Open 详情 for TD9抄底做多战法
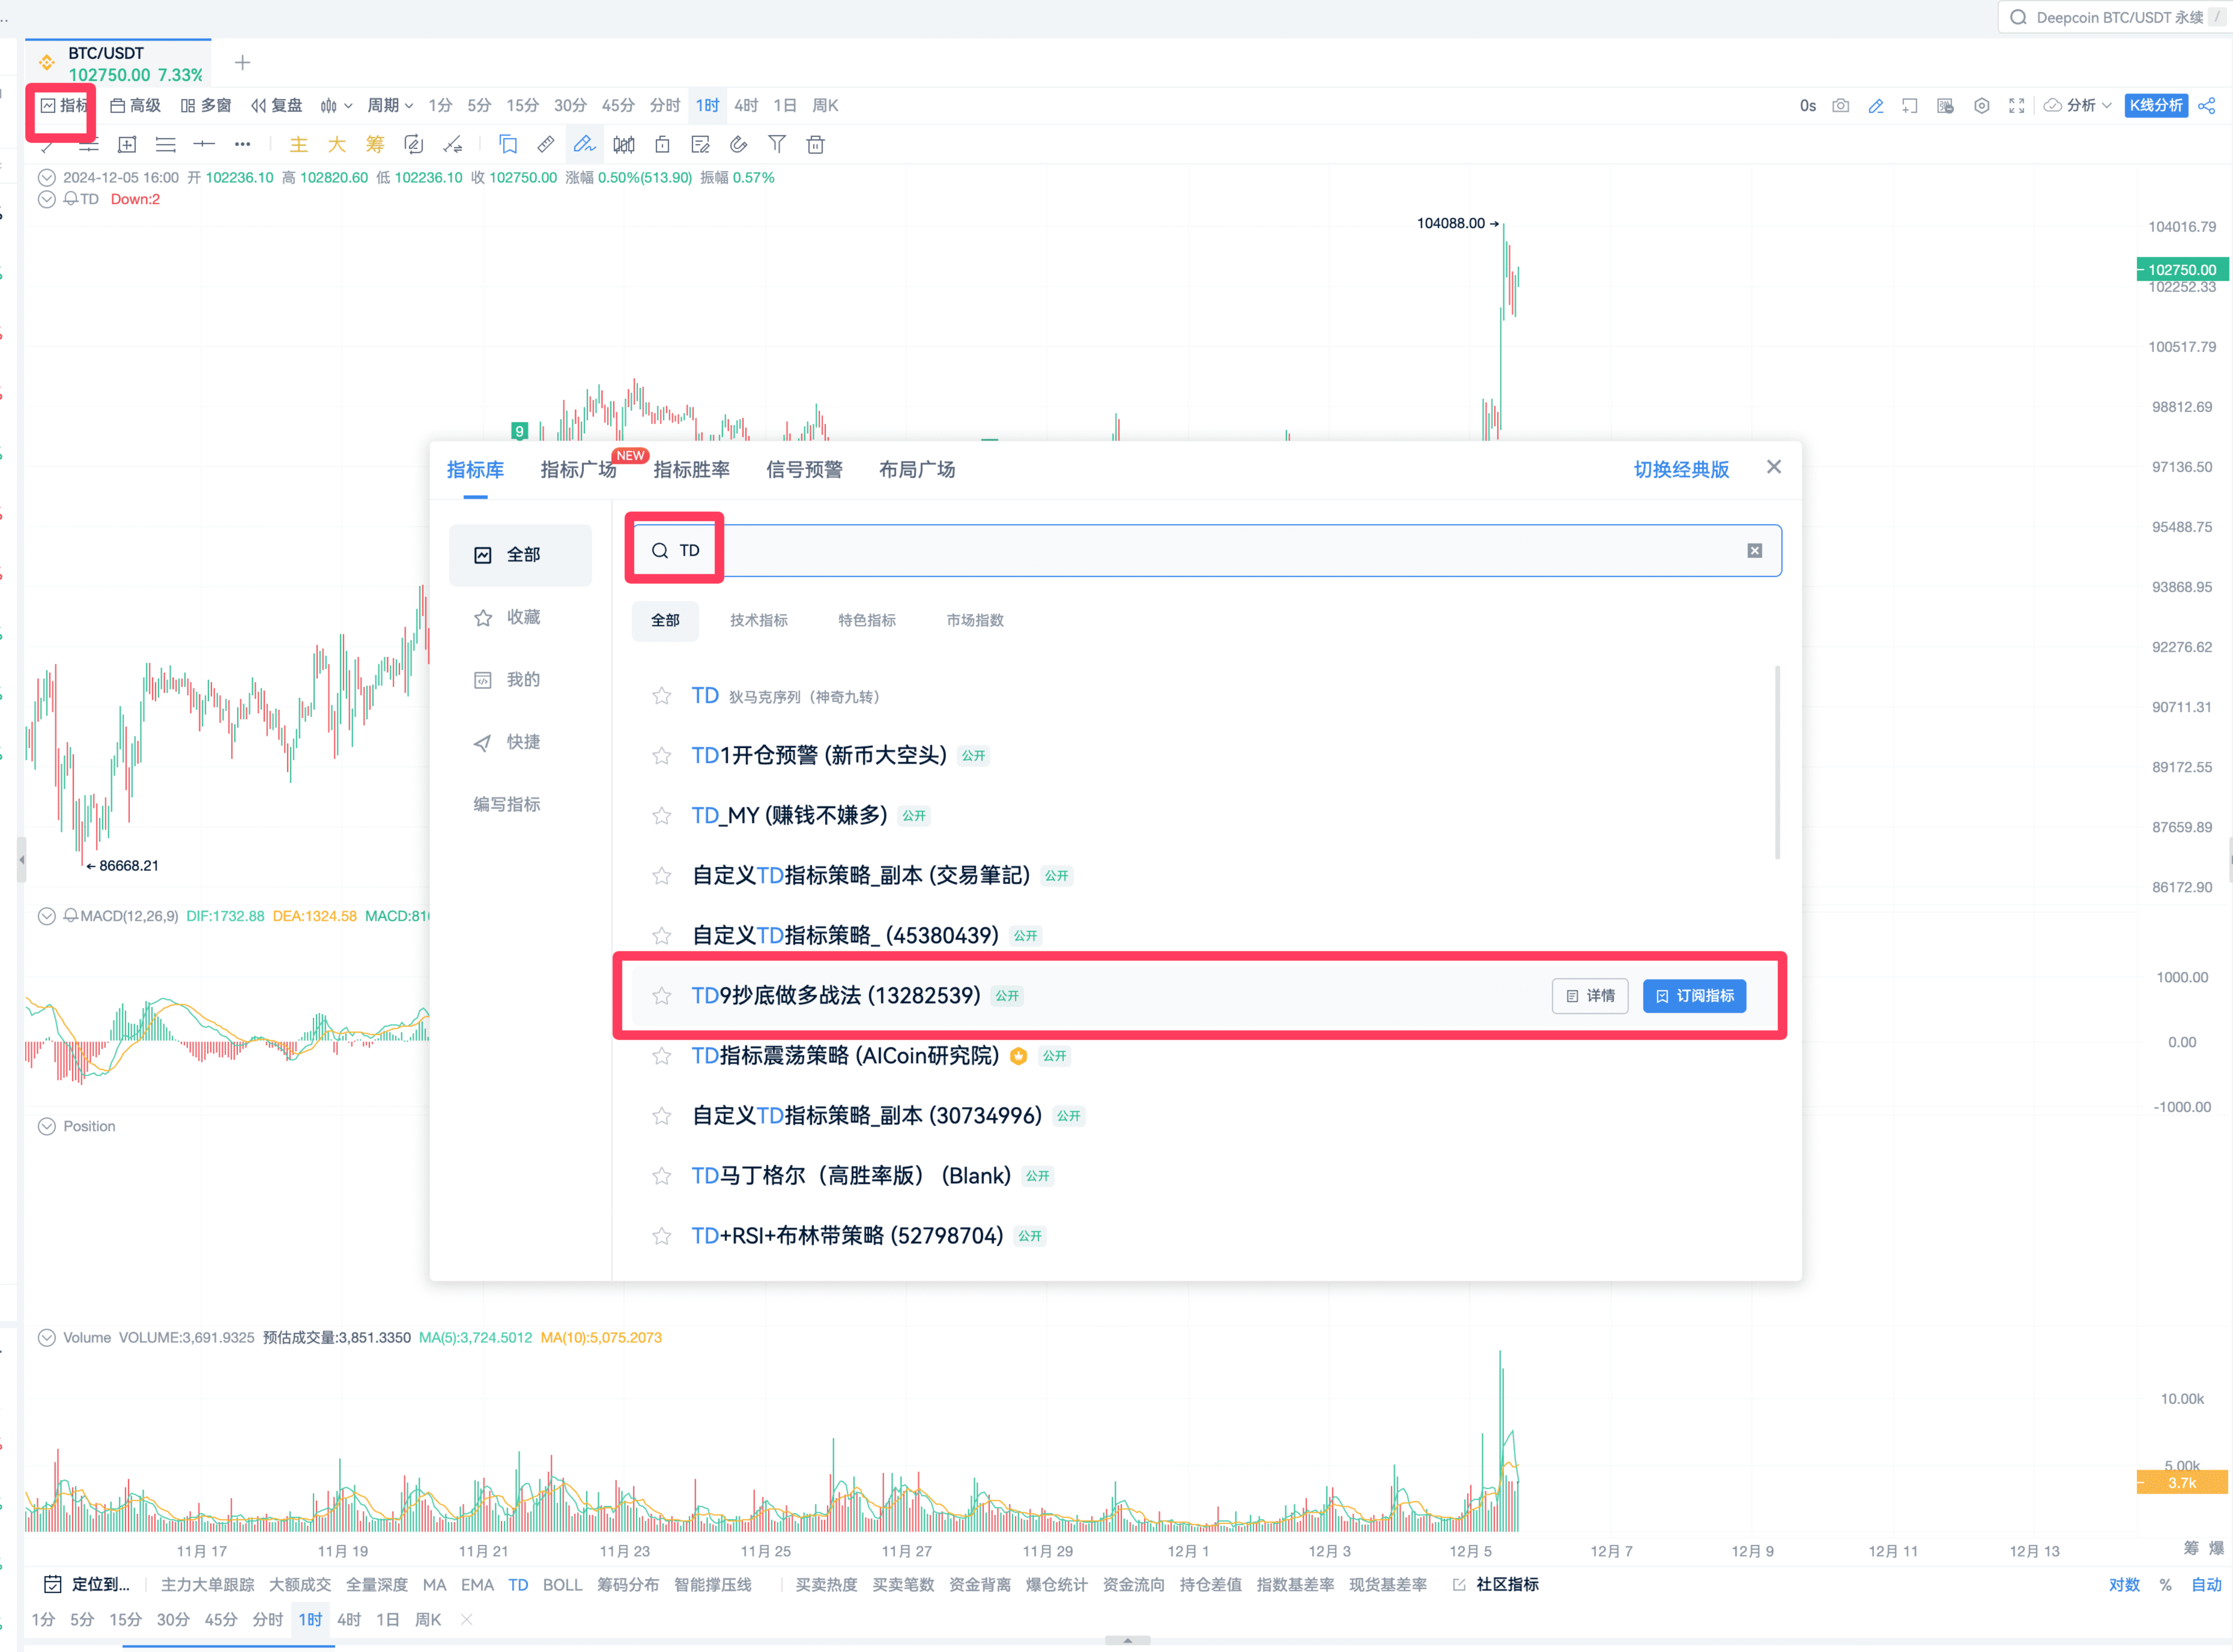Image resolution: width=2233 pixels, height=1652 pixels. click(1590, 996)
